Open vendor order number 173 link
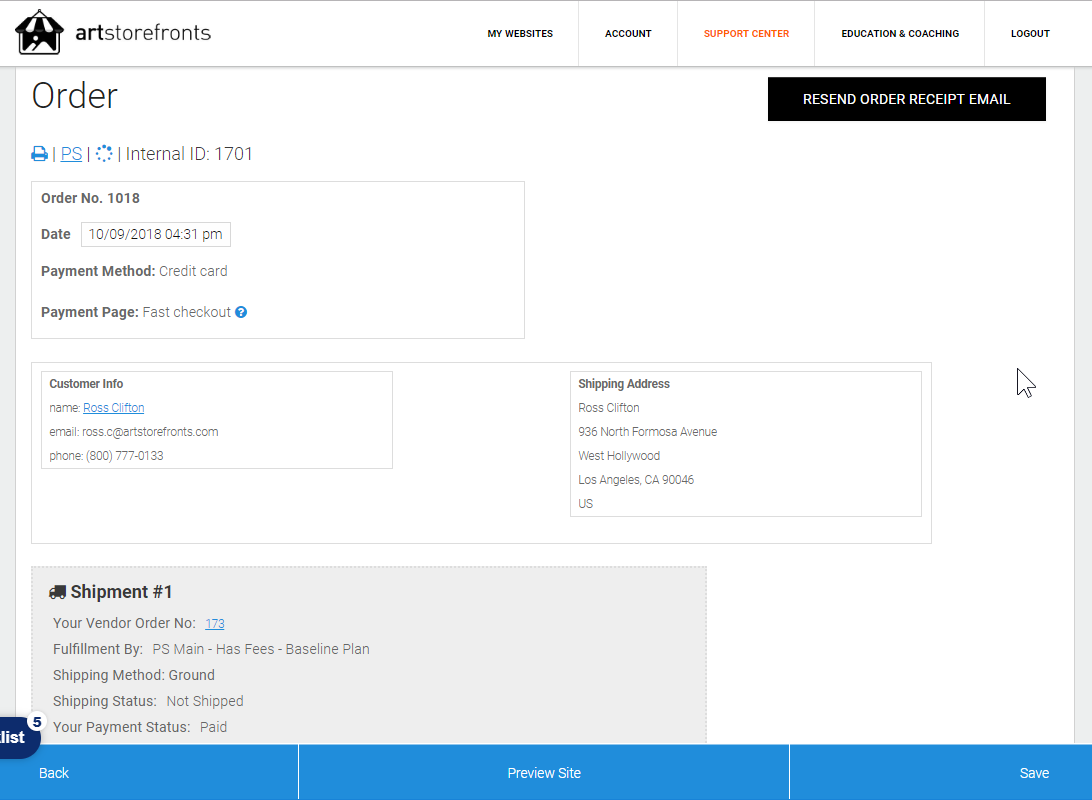The width and height of the screenshot is (1092, 800). pos(215,624)
